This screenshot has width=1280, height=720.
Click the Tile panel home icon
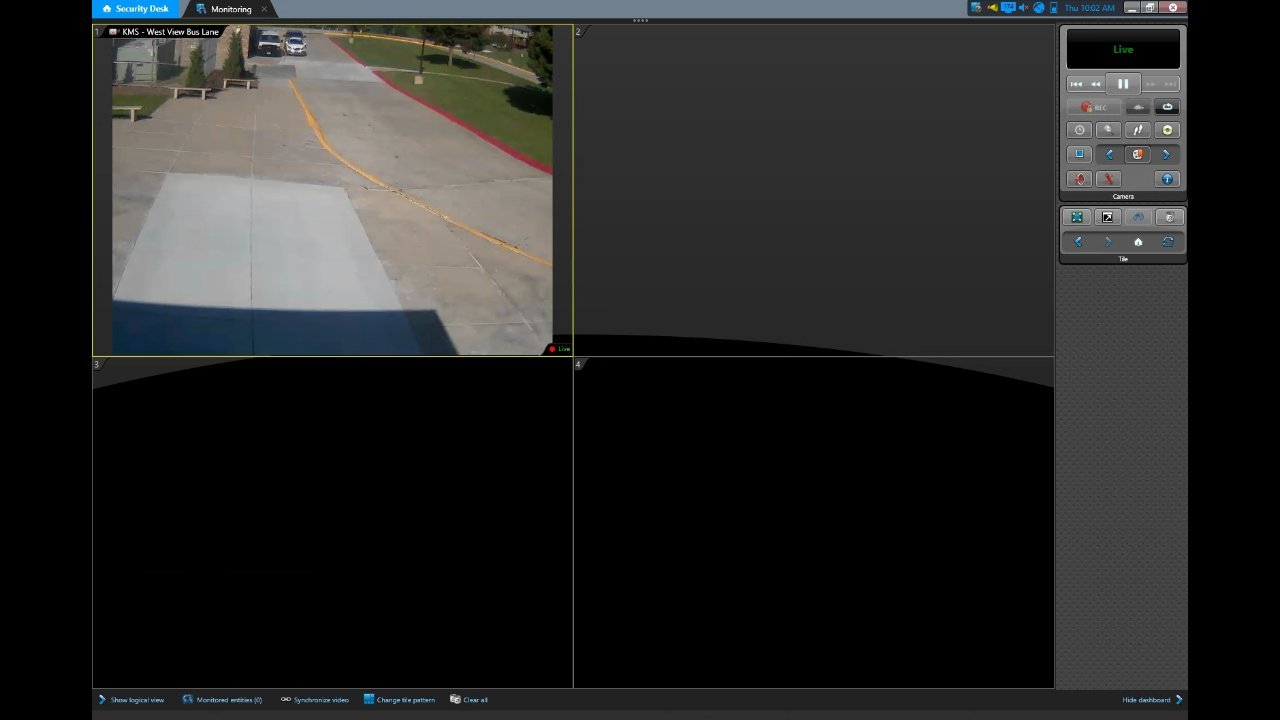(x=1138, y=242)
